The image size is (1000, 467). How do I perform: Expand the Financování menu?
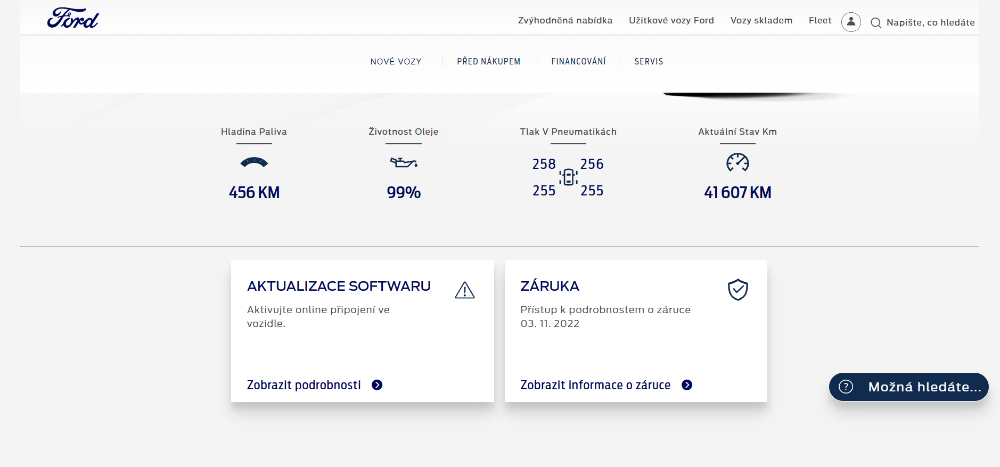click(x=578, y=62)
